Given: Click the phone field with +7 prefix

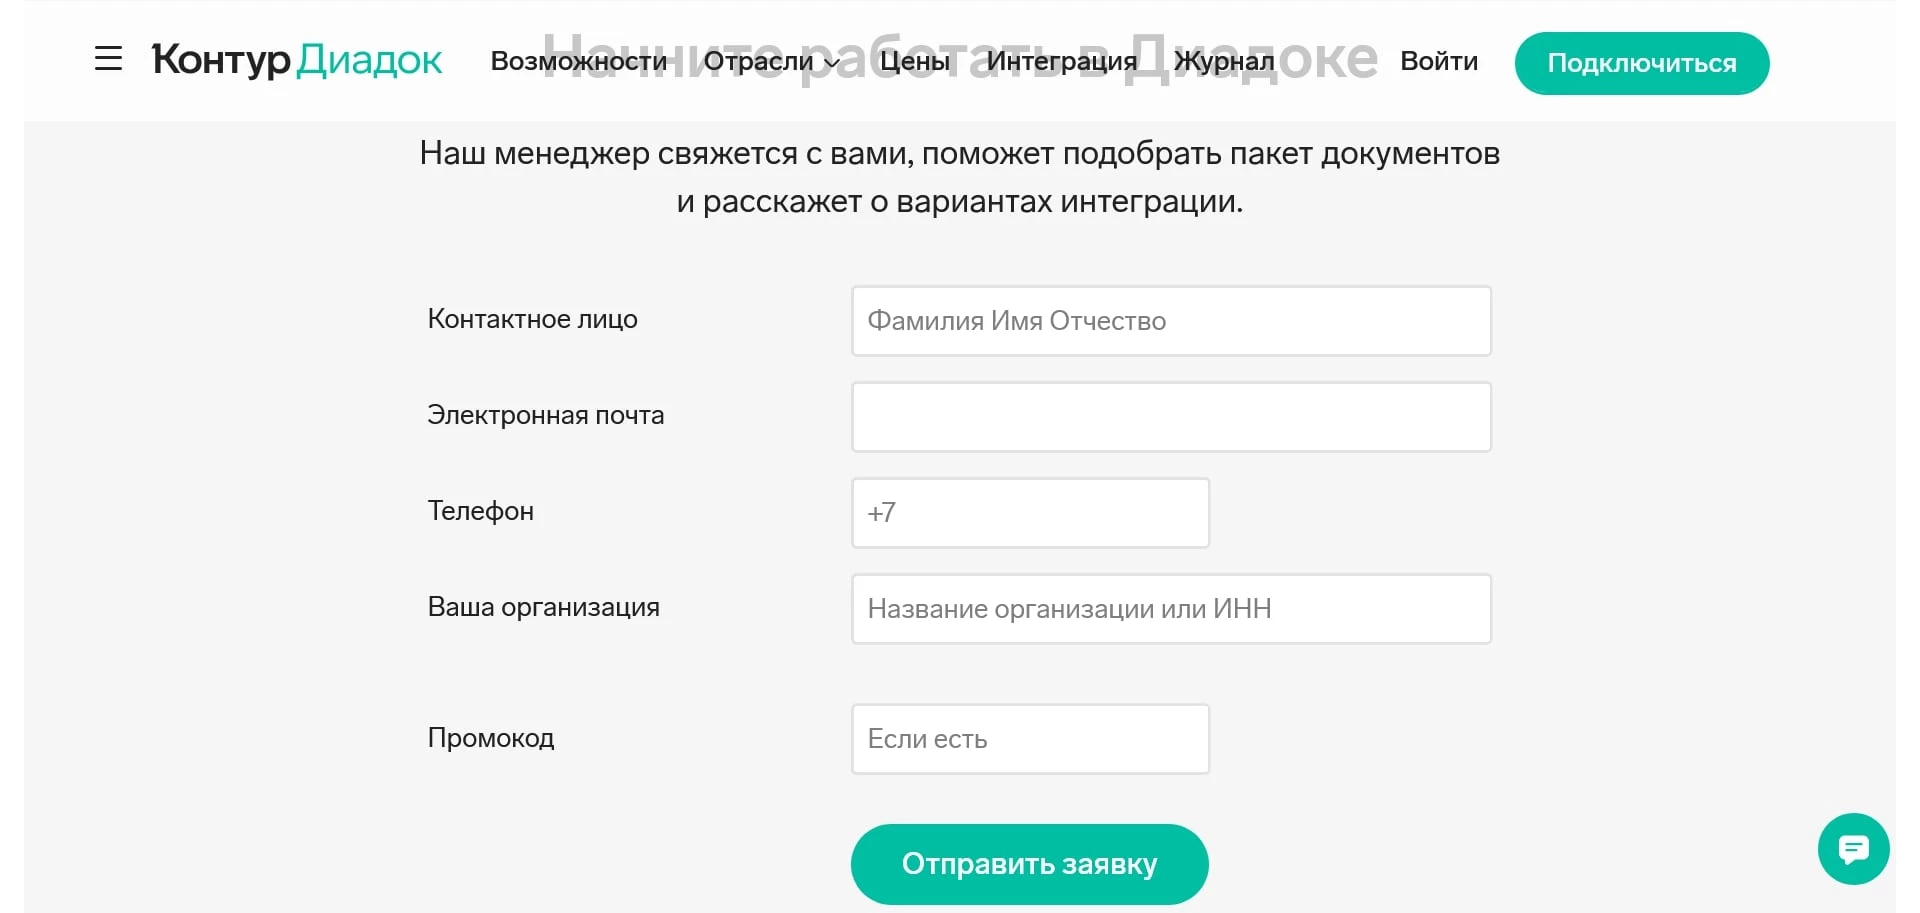Looking at the screenshot, I should point(1029,512).
